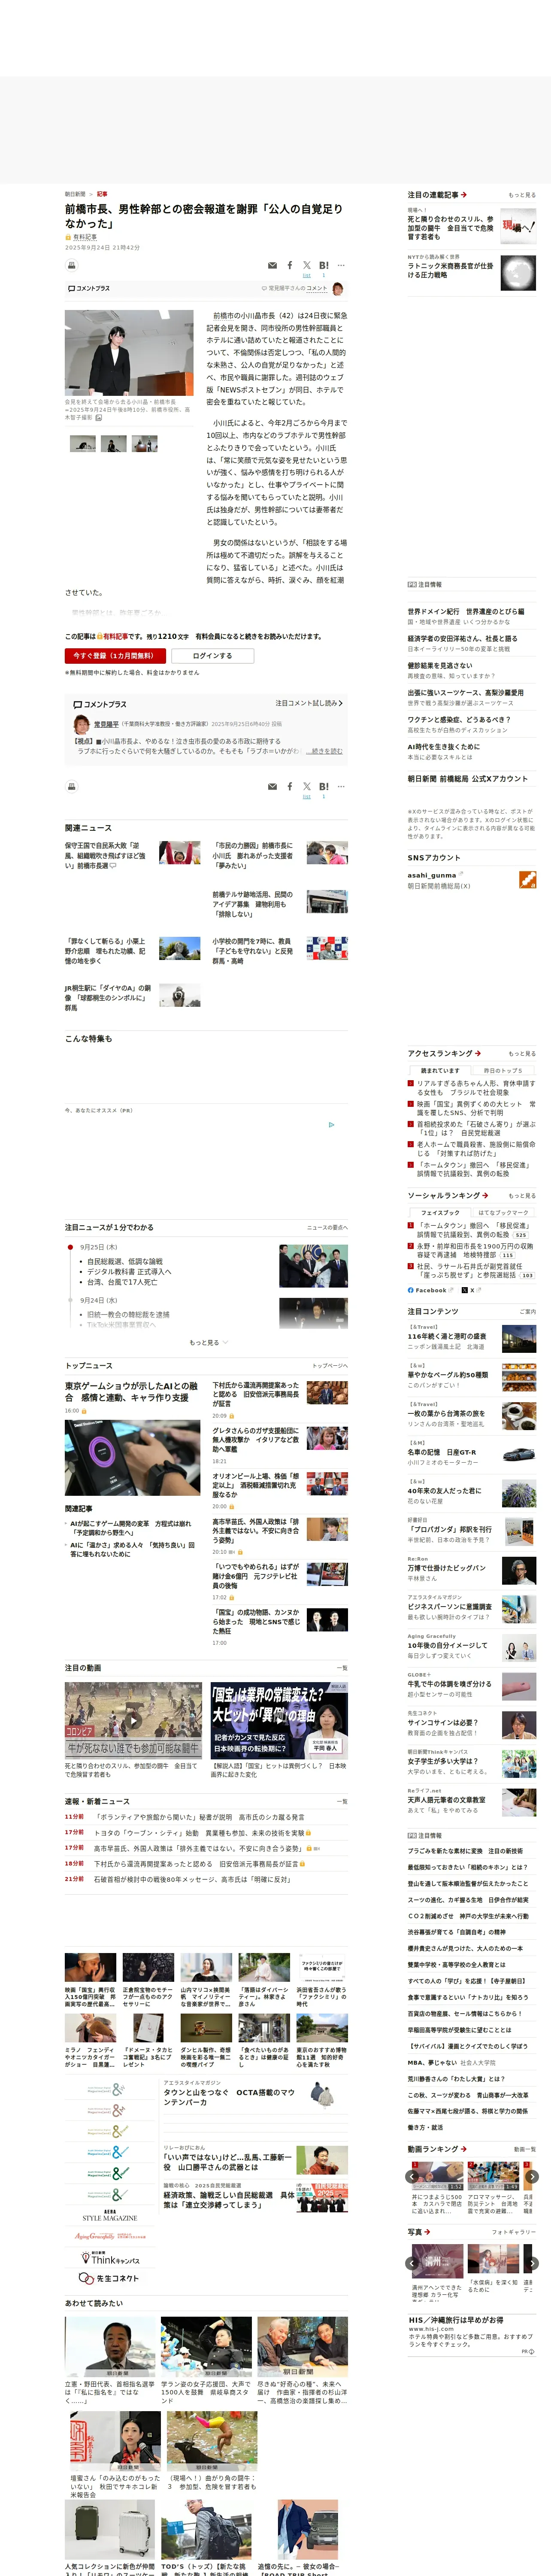Click the red arrow beside 注目の連載記事
This screenshot has width=551, height=2576.
tap(464, 195)
